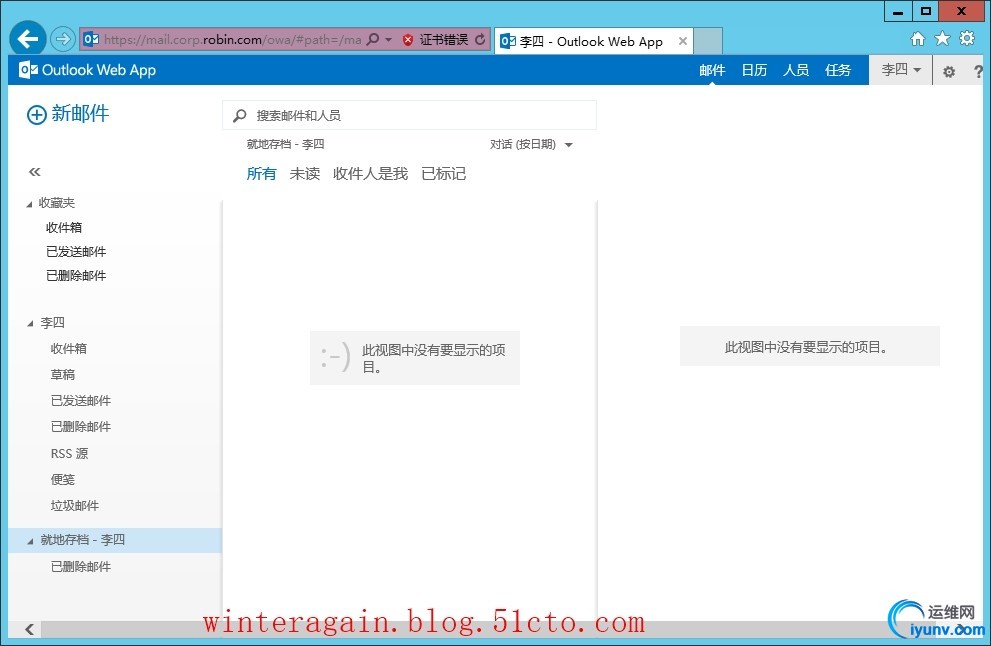Collapse the folder pane with double chevron
Image resolution: width=991 pixels, height=646 pixels.
click(35, 172)
